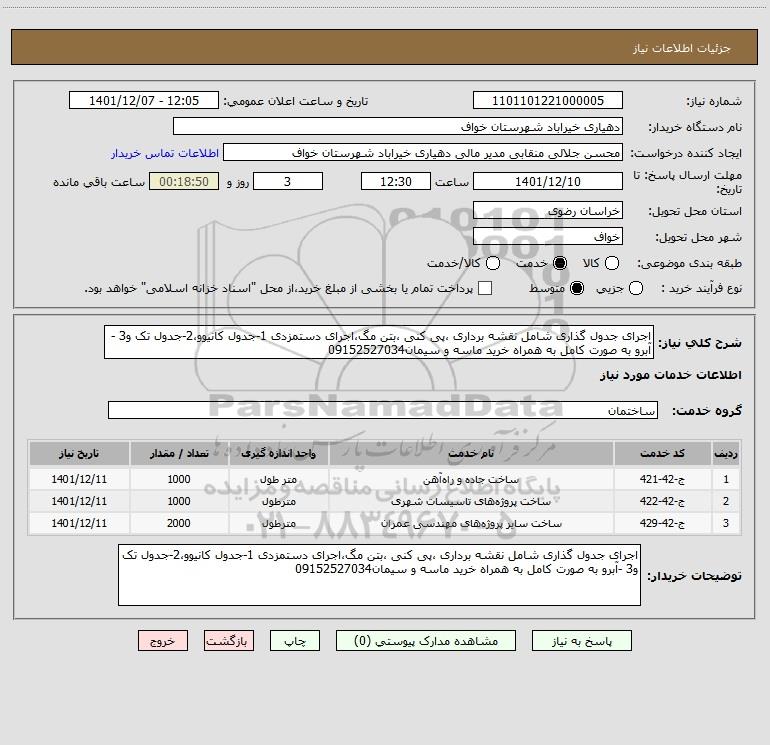Image resolution: width=770 pixels, height=745 pixels.
Task: Select the خدمت radio button
Action: point(559,263)
